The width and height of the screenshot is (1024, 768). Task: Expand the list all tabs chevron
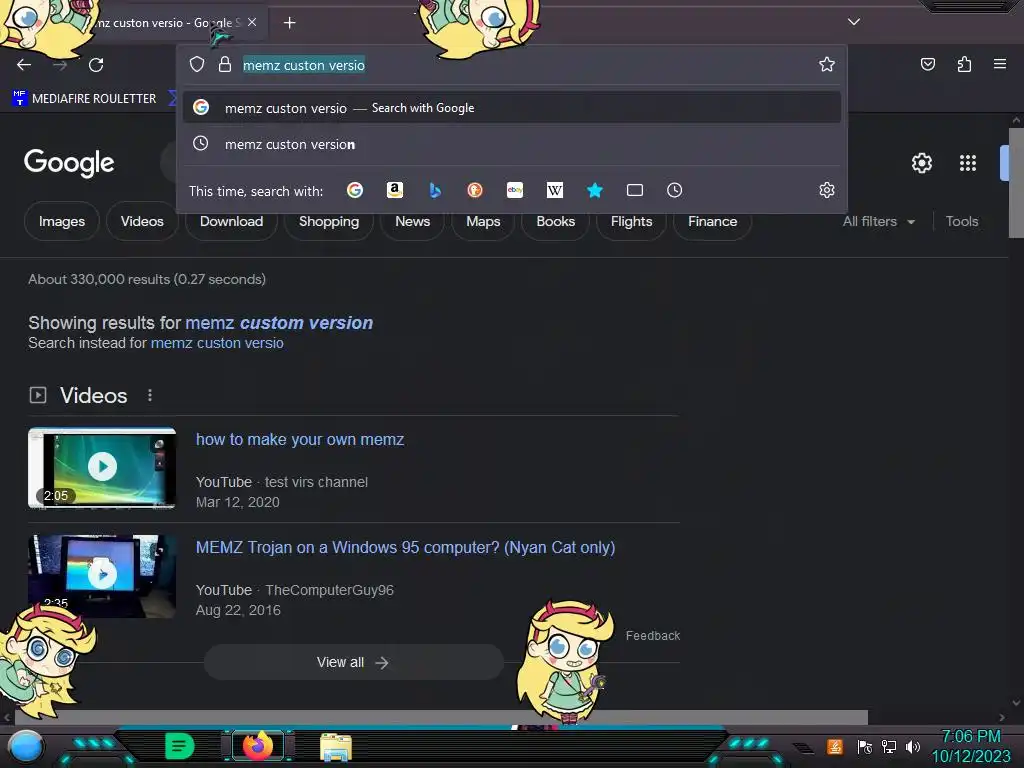click(x=854, y=22)
